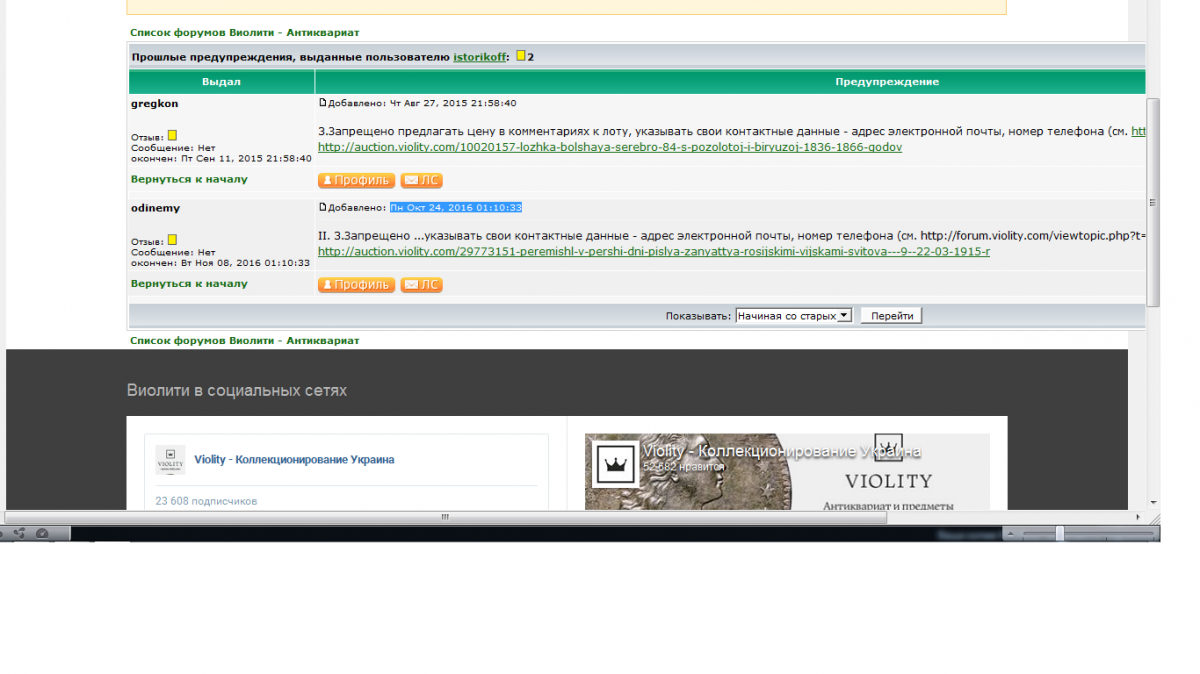Click the ЛС message button for gregkon
Screen dimensions: 1200x674
click(x=421, y=181)
